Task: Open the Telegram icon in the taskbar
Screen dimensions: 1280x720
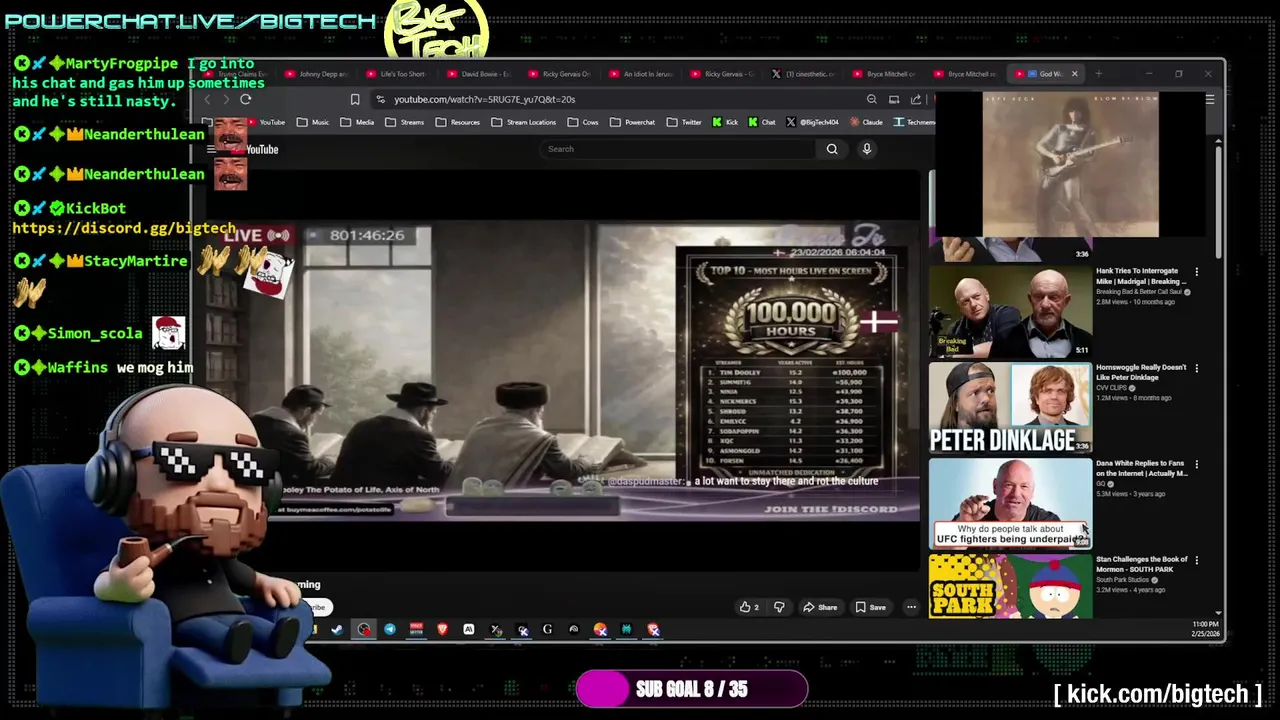Action: coord(390,629)
